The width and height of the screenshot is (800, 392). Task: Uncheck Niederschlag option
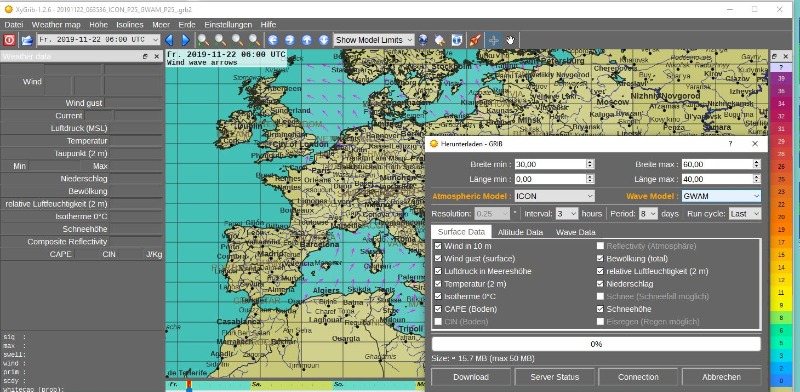point(601,284)
